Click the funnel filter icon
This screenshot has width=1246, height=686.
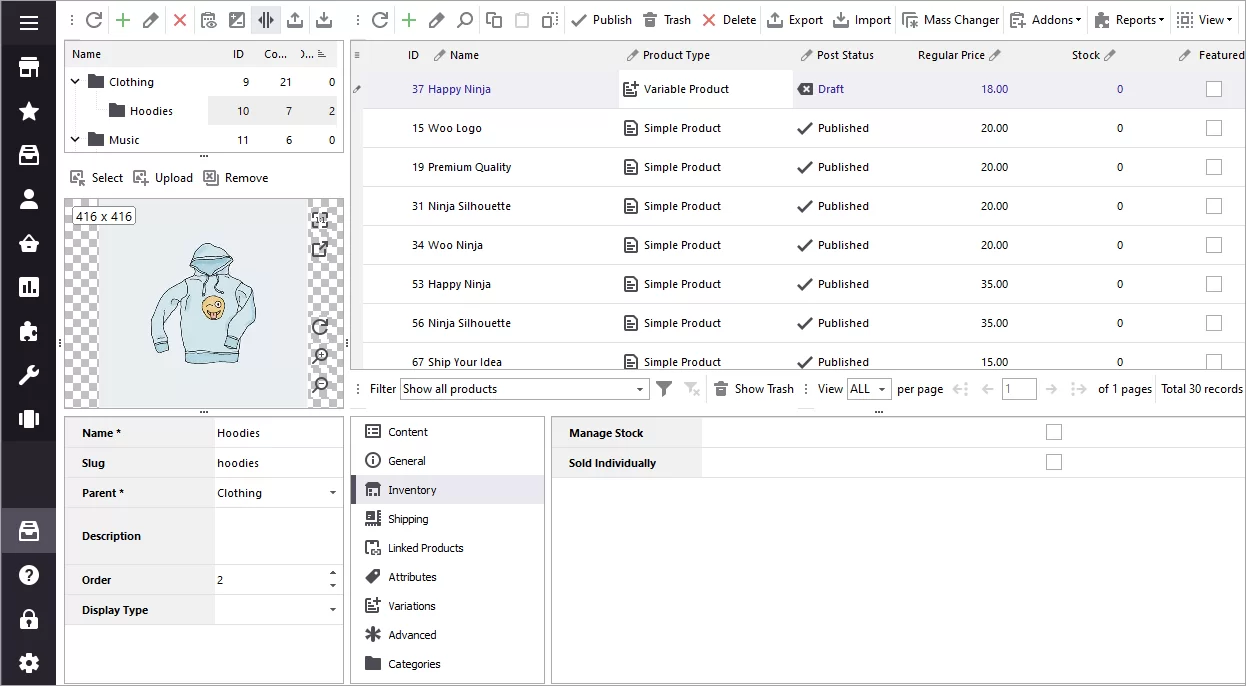(x=663, y=389)
